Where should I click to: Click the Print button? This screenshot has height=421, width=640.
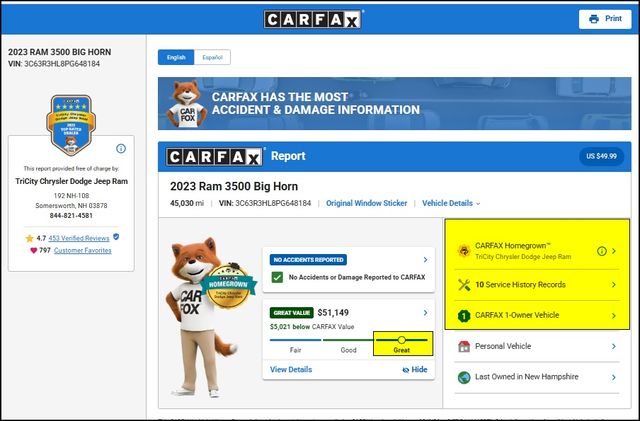click(x=605, y=19)
